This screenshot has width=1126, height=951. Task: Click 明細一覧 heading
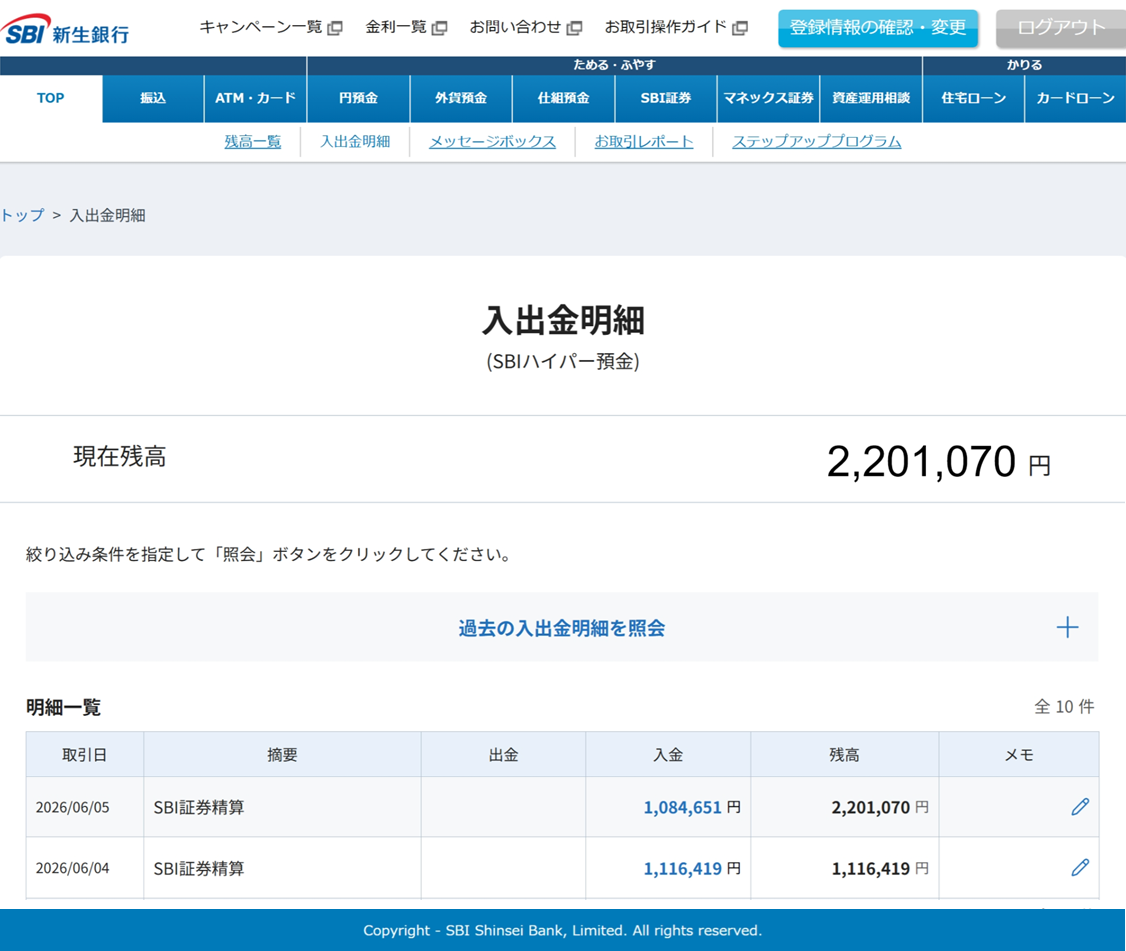click(63, 708)
